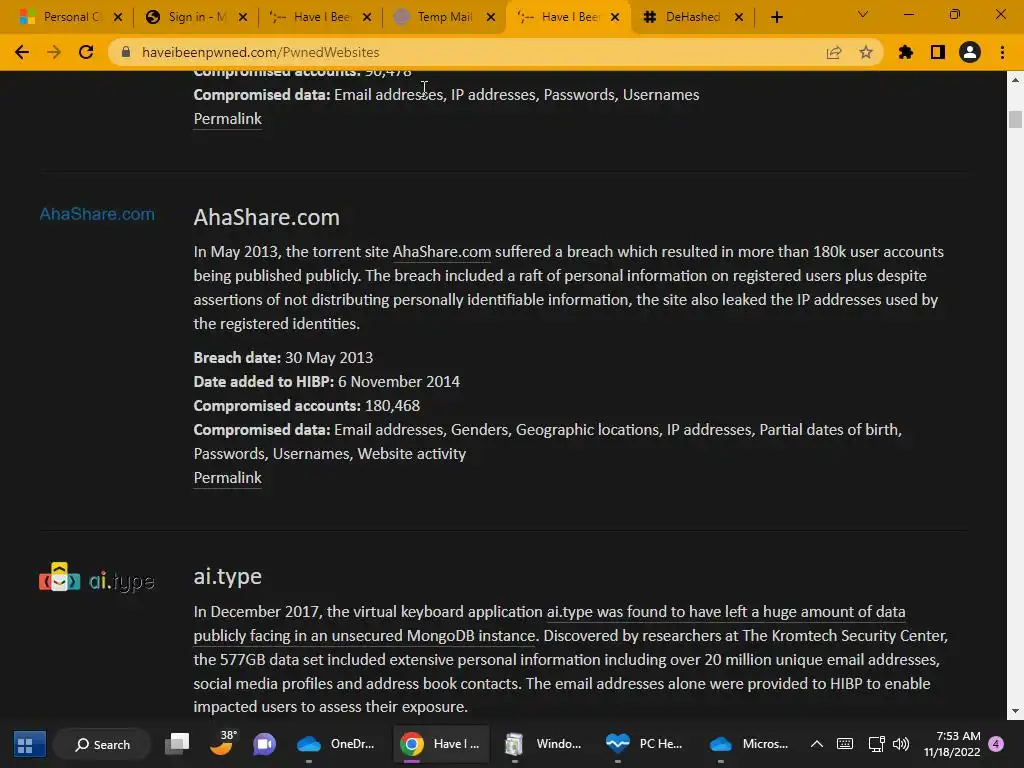
Task: Share this page icon in address bar
Action: [x=834, y=52]
